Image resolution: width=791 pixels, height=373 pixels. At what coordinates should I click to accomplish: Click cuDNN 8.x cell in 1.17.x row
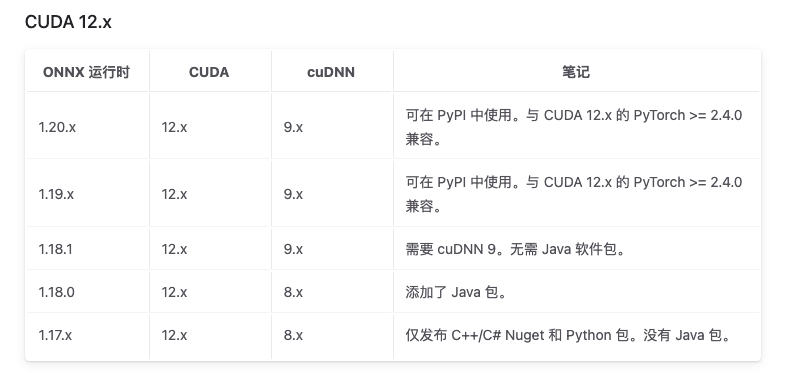[293, 335]
